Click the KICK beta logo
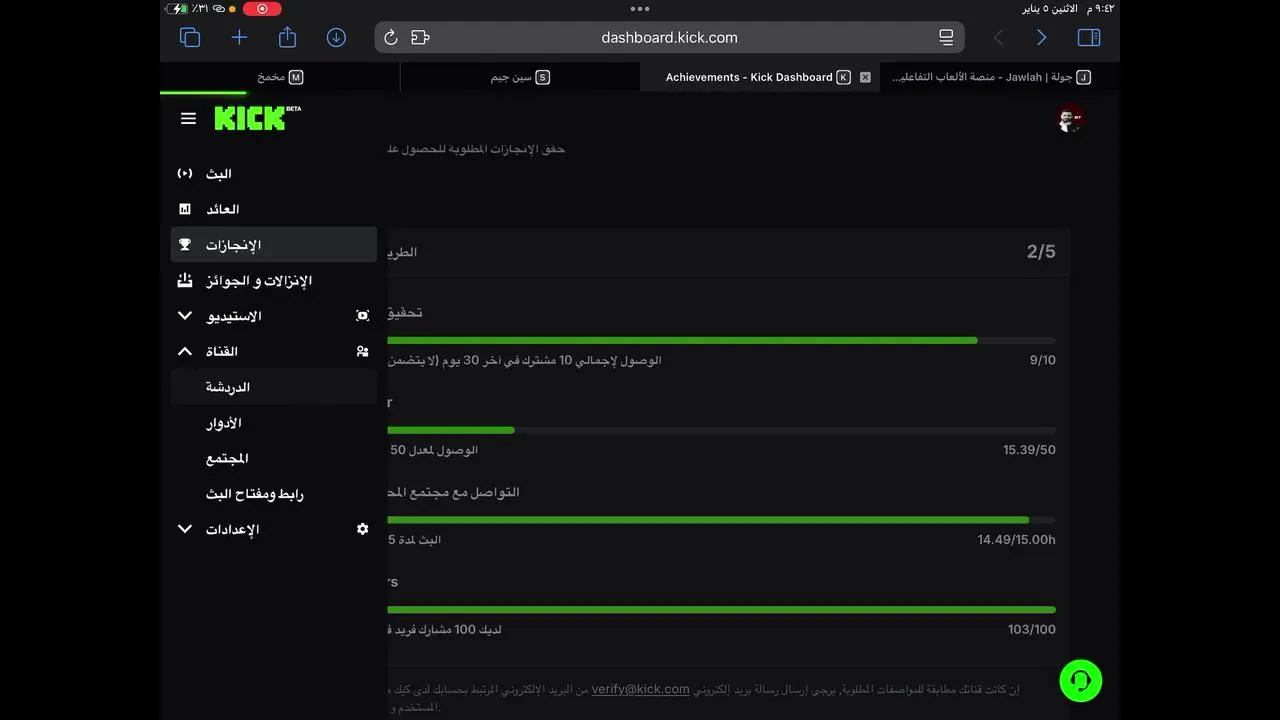This screenshot has width=1280, height=720. (257, 117)
